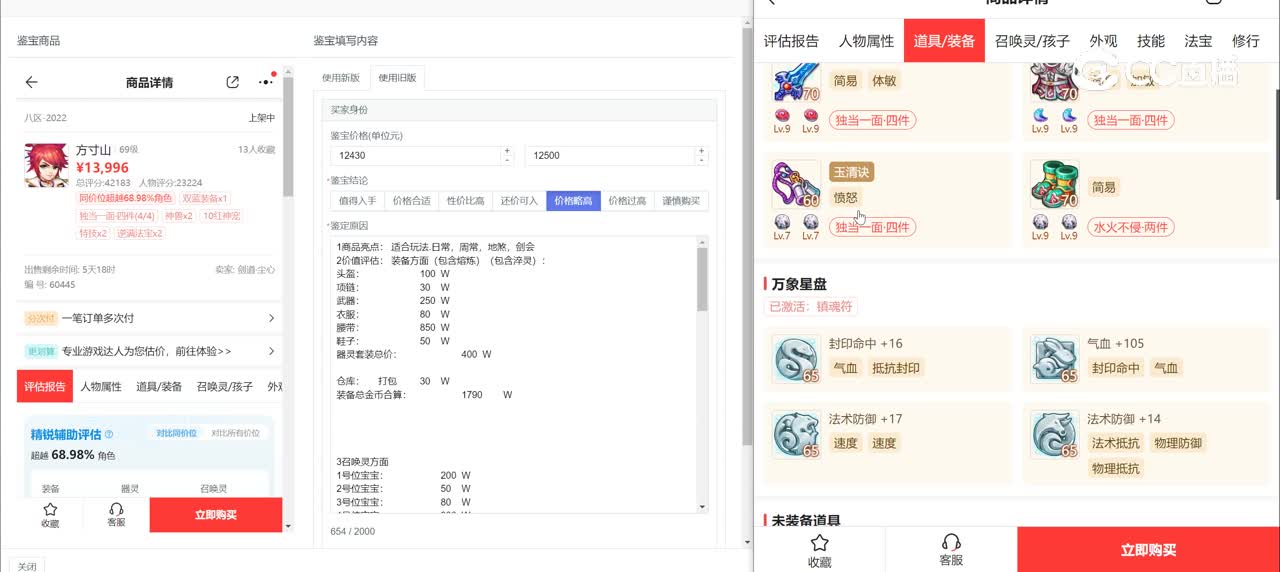
Task: Click inside the 鉴定原因 text area
Action: coord(514,375)
